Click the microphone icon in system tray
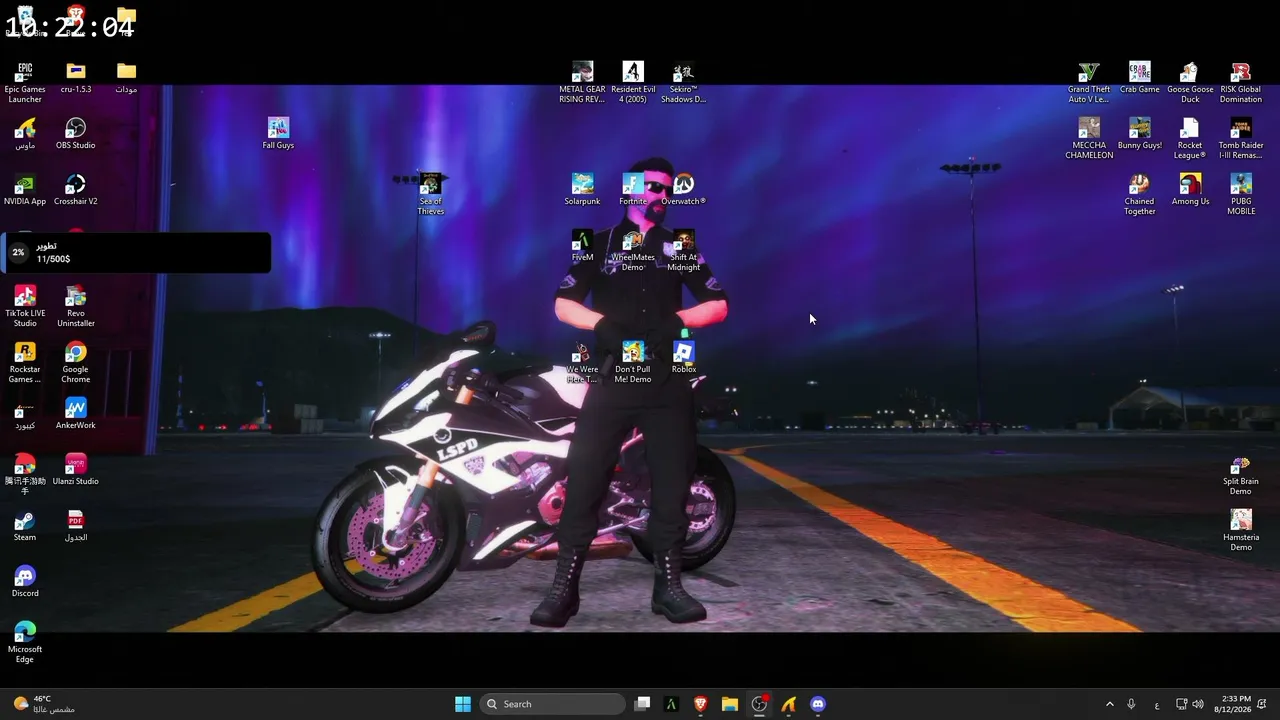Screen dimensions: 1280x720 1131,704
